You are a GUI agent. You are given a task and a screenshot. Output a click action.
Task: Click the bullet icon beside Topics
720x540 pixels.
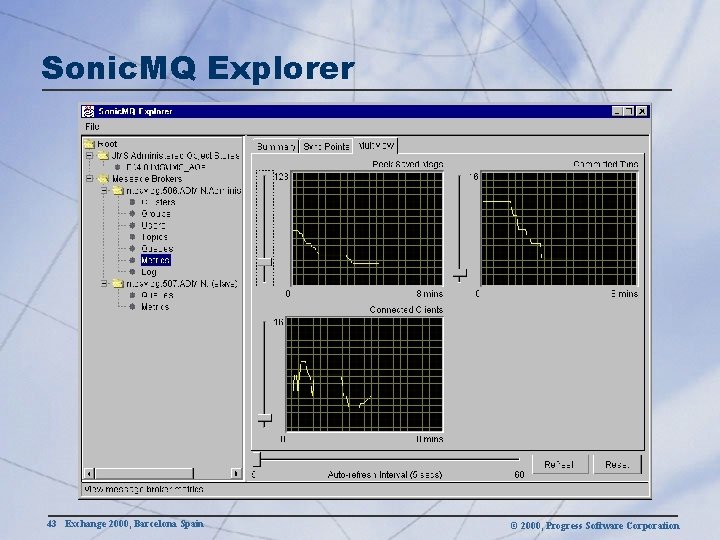(132, 237)
